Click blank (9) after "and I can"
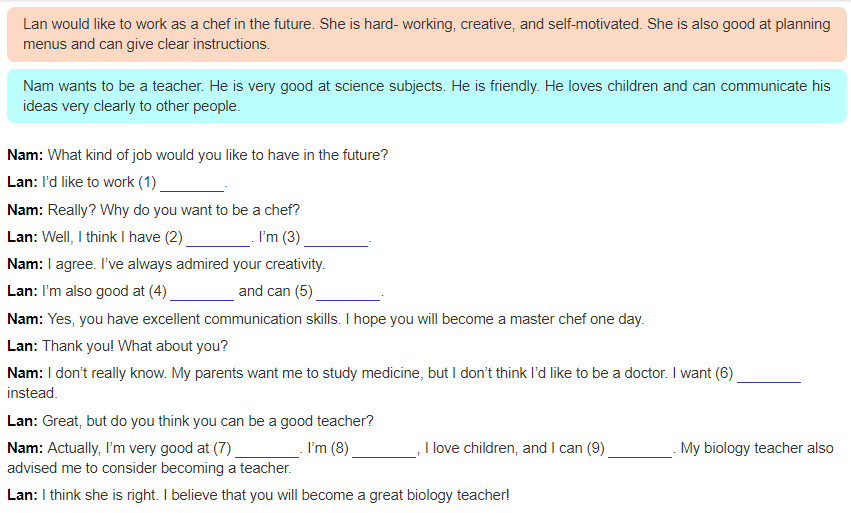The width and height of the screenshot is (851, 513). pos(640,449)
